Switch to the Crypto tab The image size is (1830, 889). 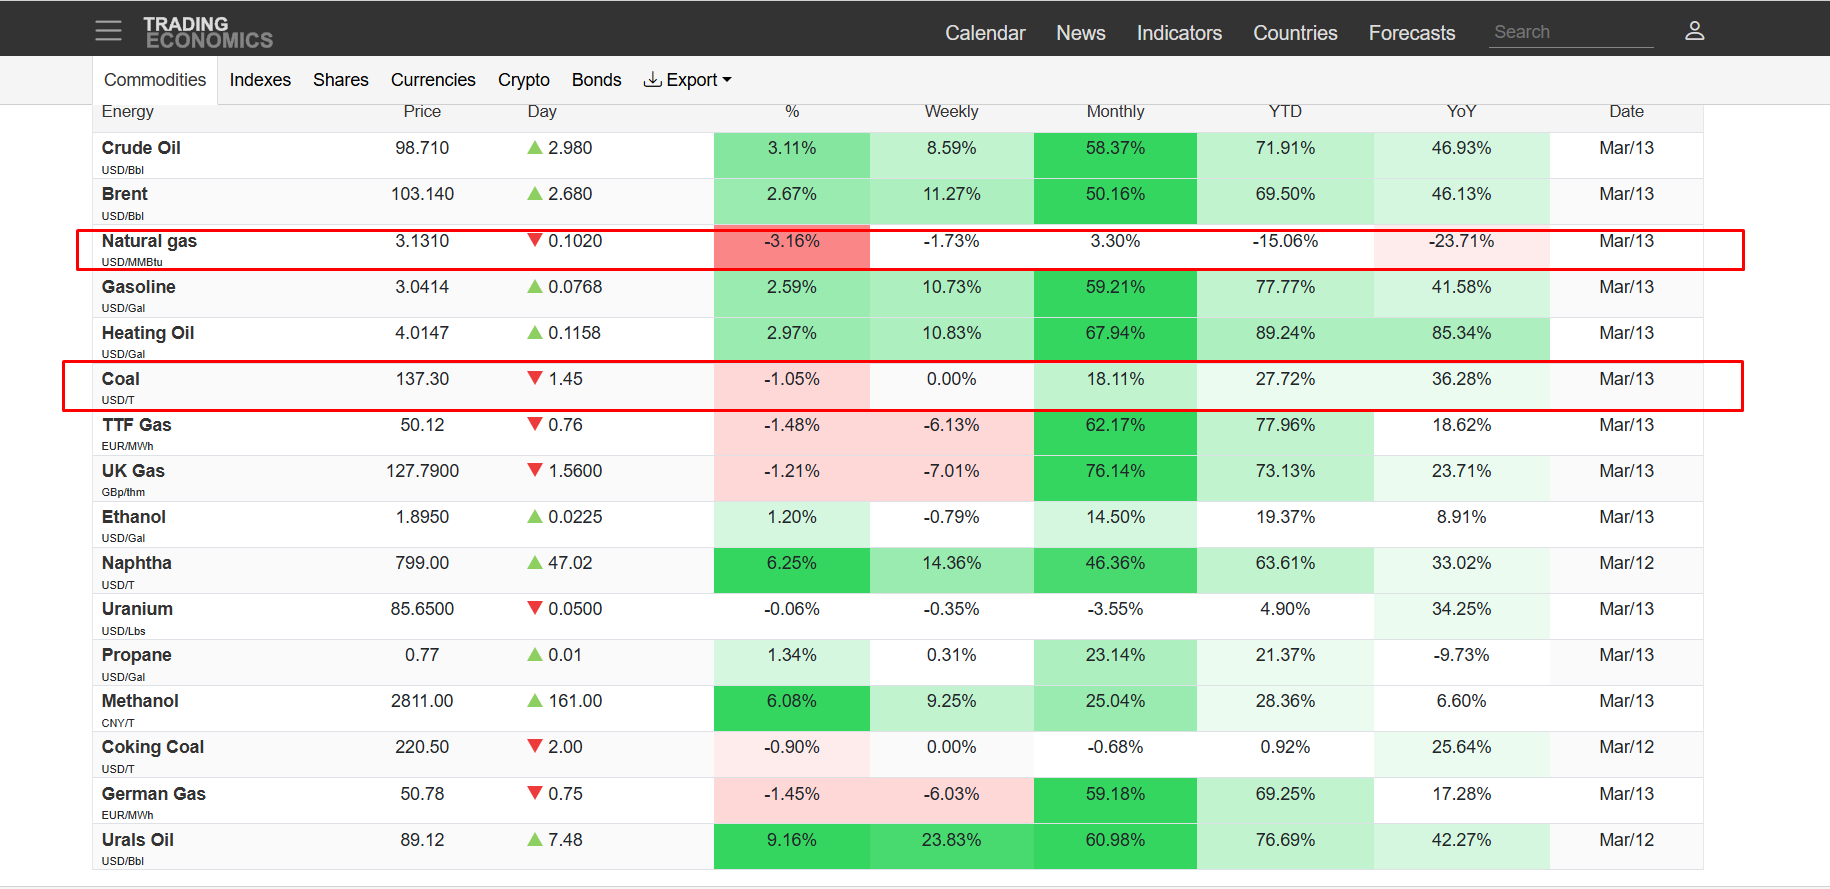(524, 80)
